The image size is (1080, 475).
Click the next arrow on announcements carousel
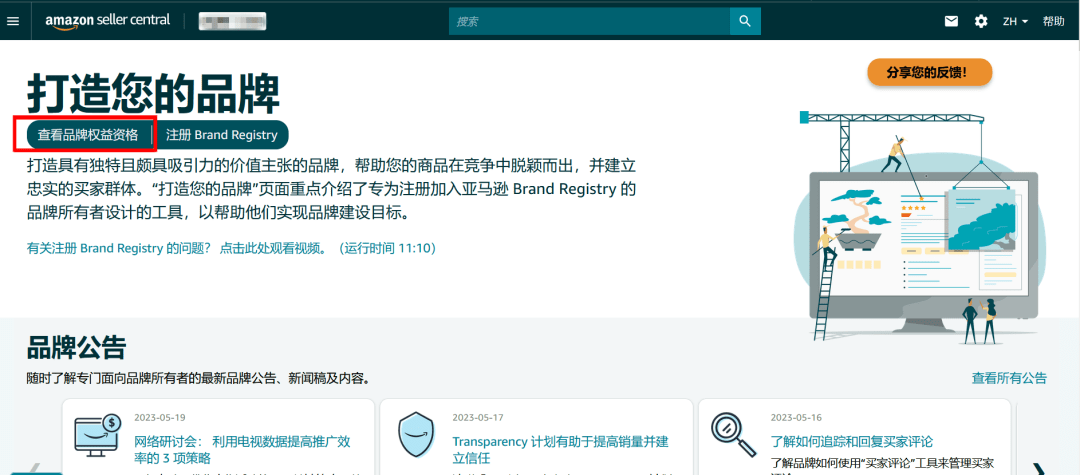1039,468
